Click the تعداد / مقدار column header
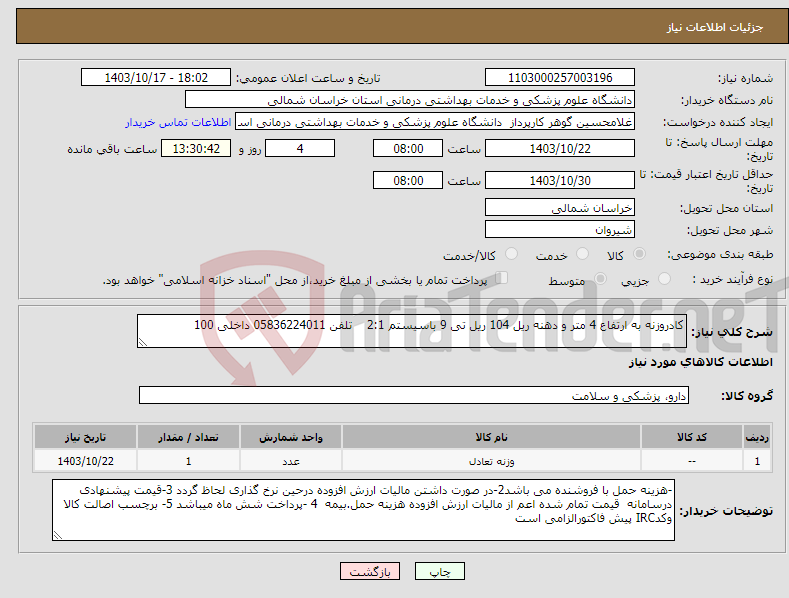789x598 pixels. pos(188,437)
